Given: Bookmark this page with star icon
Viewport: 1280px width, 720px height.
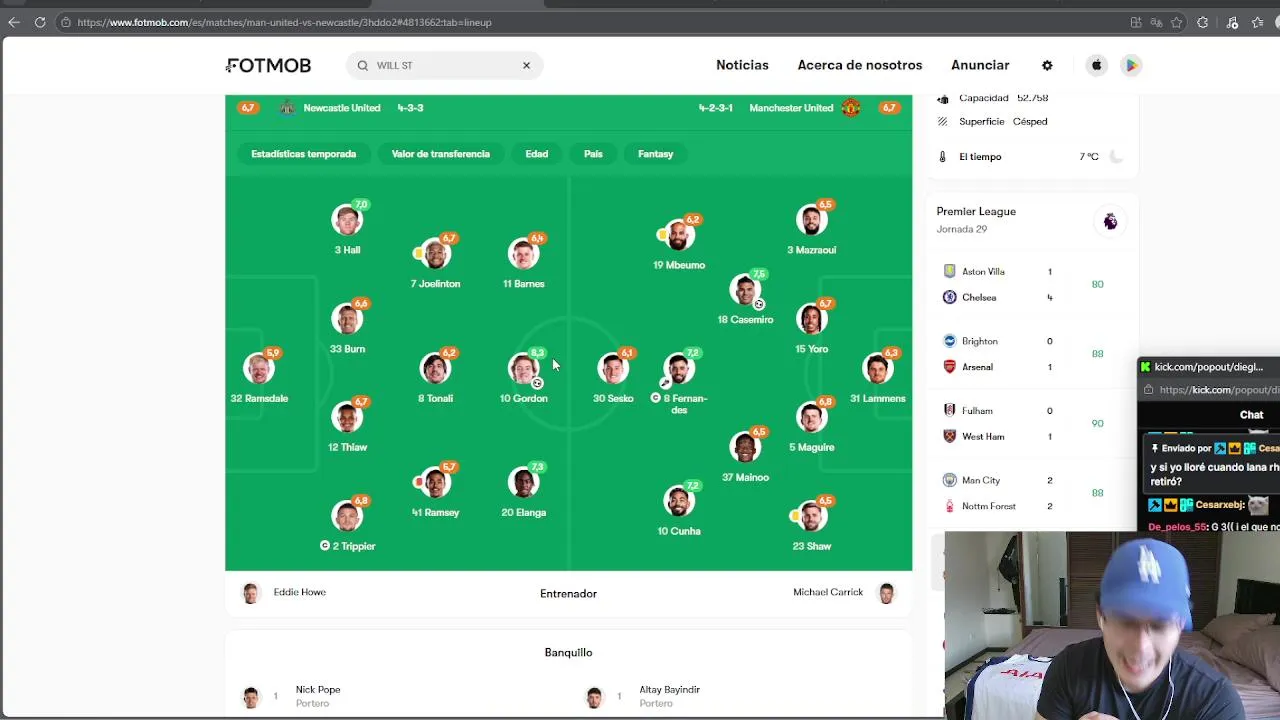Looking at the screenshot, I should 1176,22.
